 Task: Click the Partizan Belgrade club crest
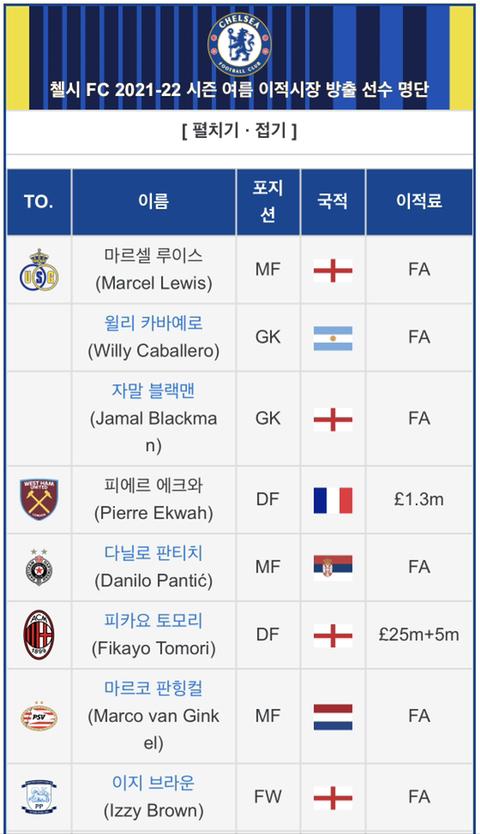tap(39, 567)
